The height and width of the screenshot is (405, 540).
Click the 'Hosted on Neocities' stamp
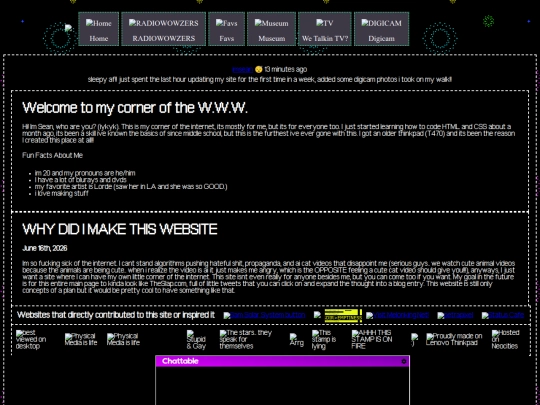(505, 340)
